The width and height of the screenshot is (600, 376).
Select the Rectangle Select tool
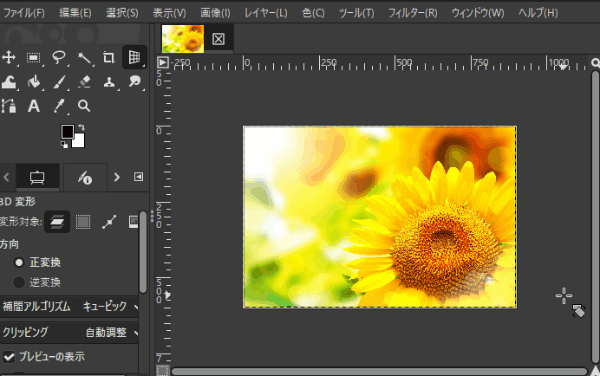click(33, 57)
